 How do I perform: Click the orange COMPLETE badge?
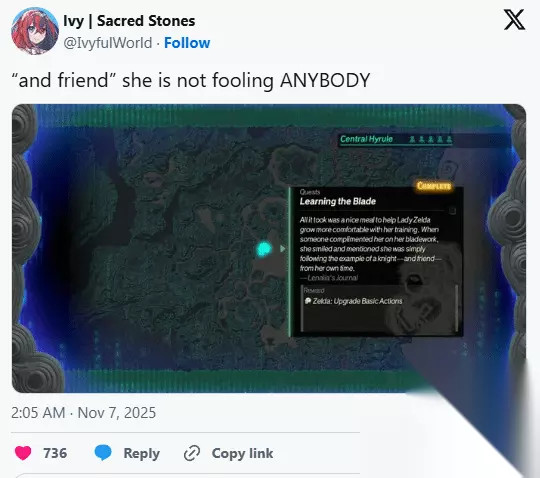coord(434,186)
